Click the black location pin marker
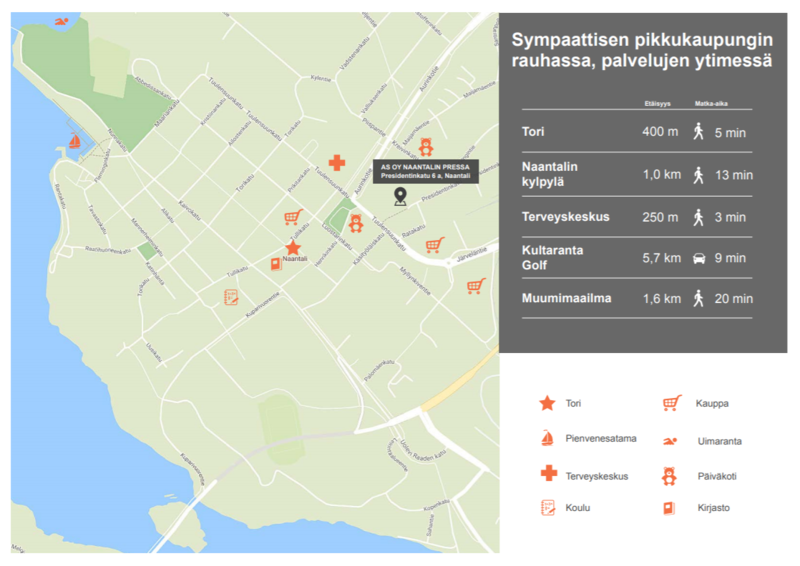 tap(400, 196)
